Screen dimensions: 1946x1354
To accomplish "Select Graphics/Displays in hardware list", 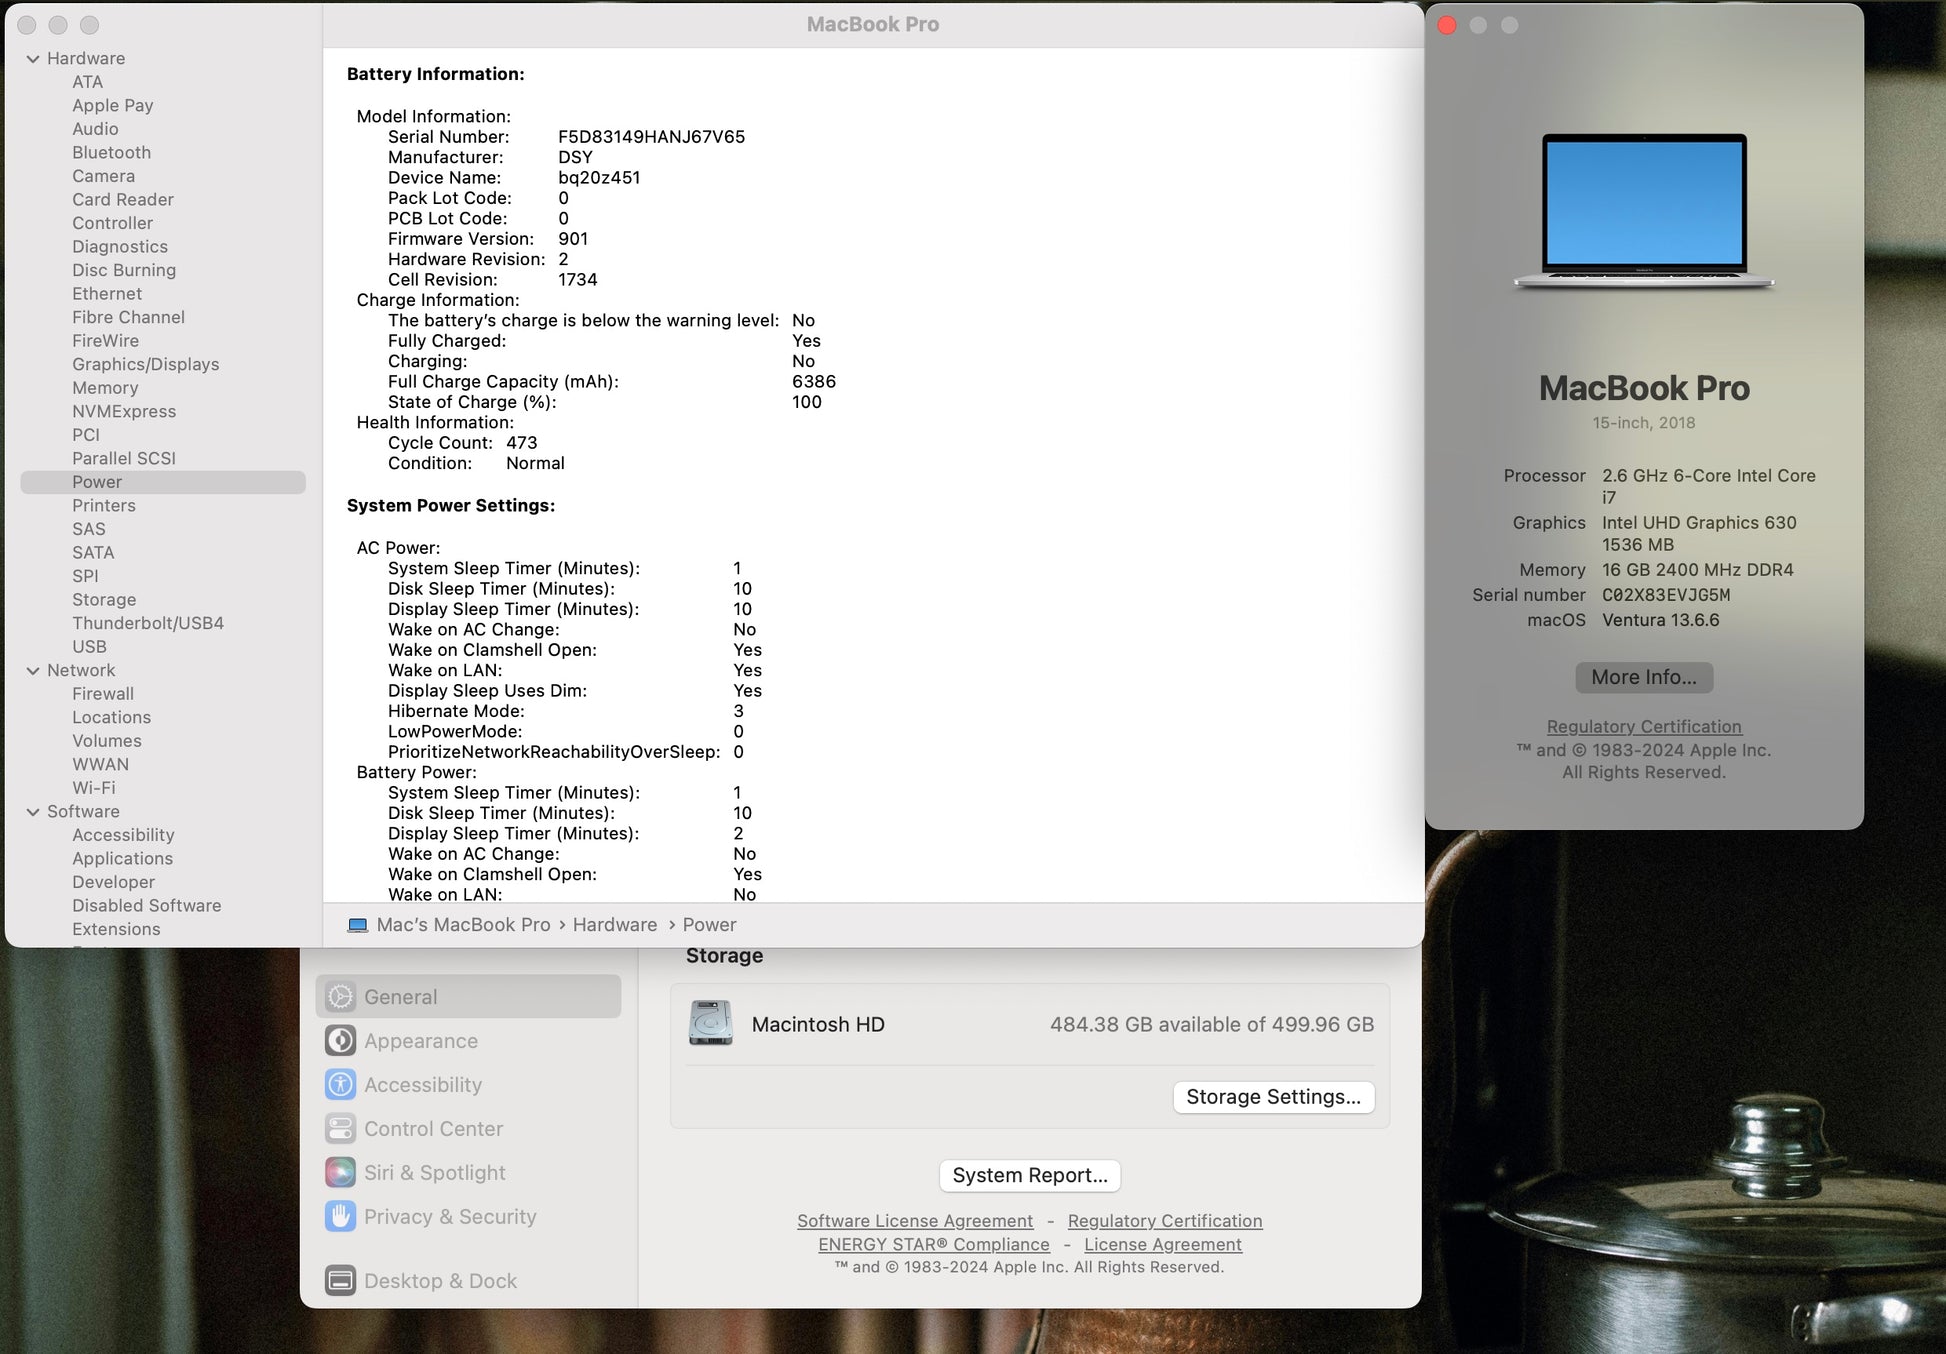I will coord(145,364).
